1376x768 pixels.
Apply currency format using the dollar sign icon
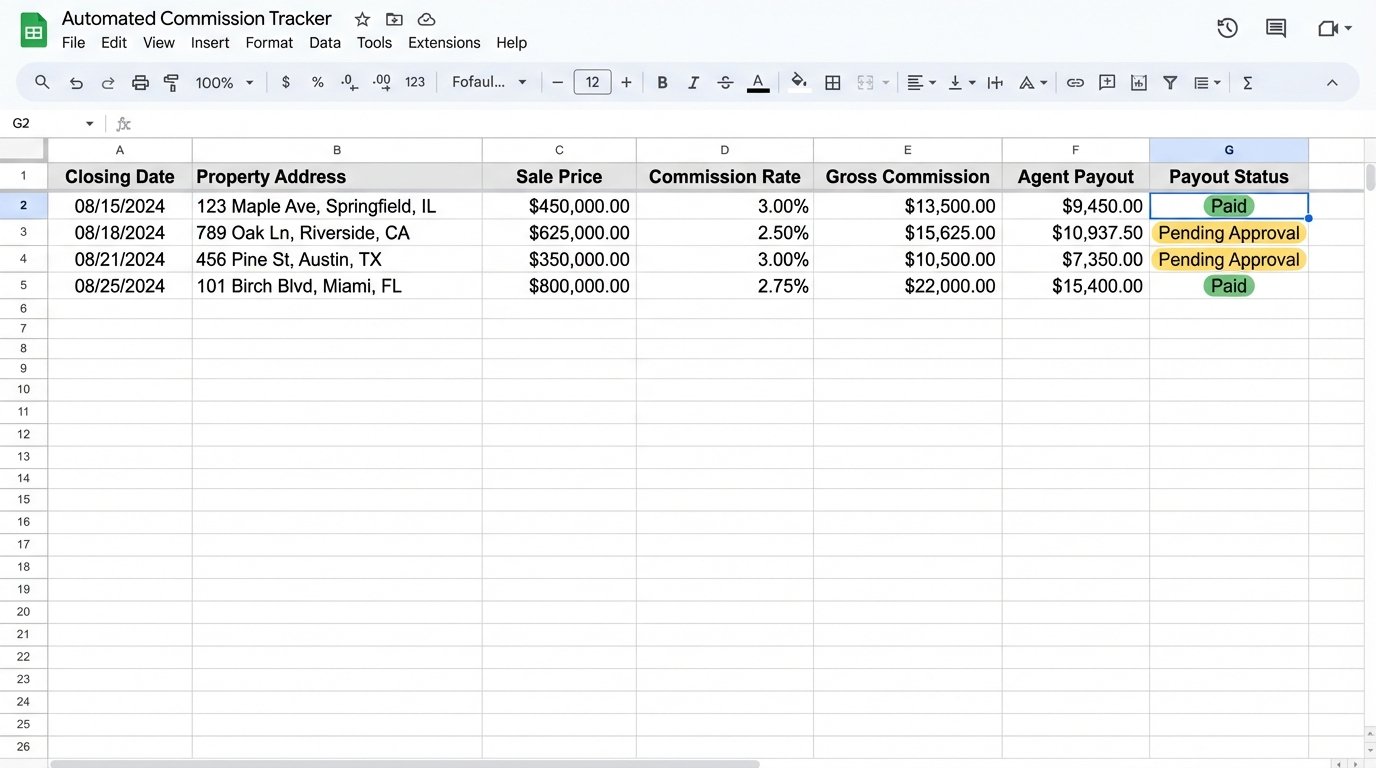286,82
